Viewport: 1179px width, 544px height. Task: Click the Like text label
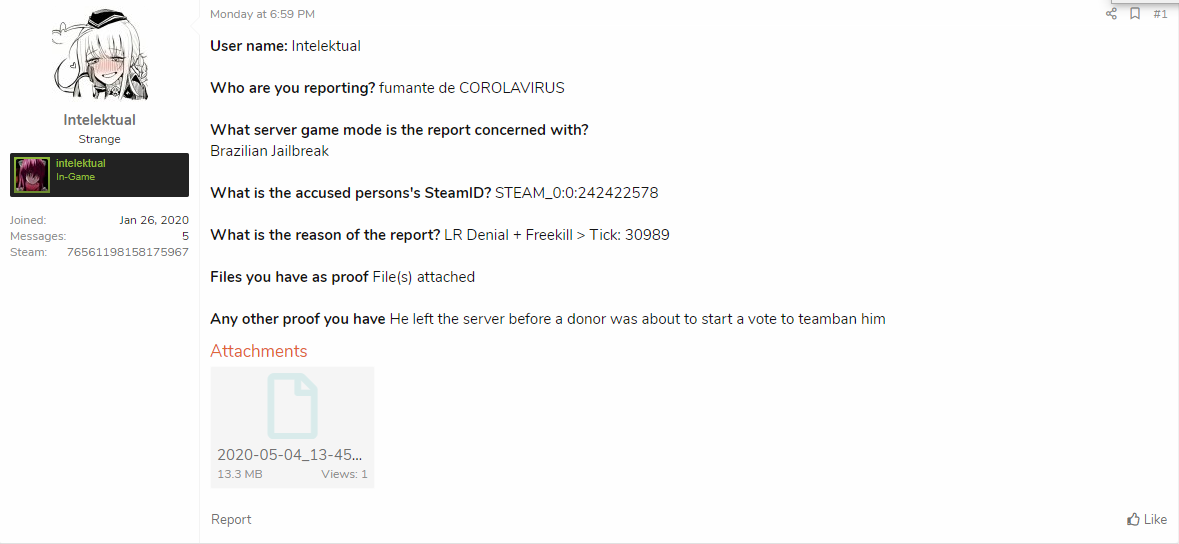1155,519
